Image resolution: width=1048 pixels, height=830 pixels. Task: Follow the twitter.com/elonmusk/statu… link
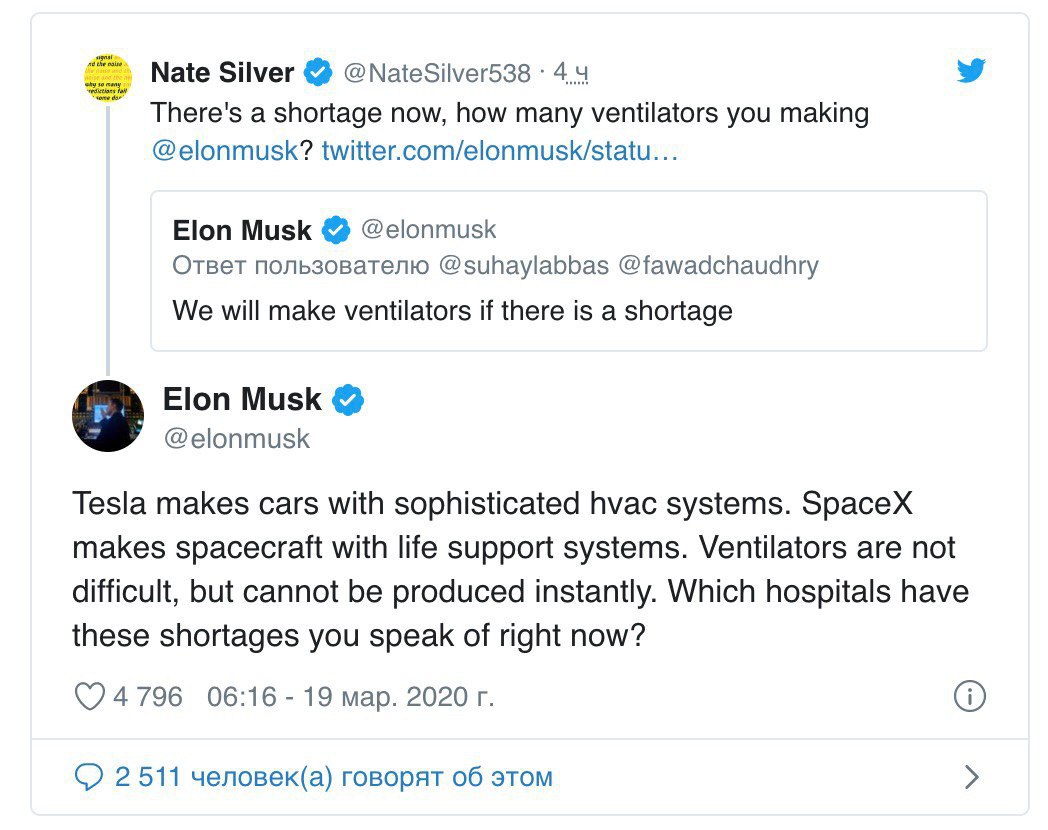pyautogui.click(x=500, y=151)
